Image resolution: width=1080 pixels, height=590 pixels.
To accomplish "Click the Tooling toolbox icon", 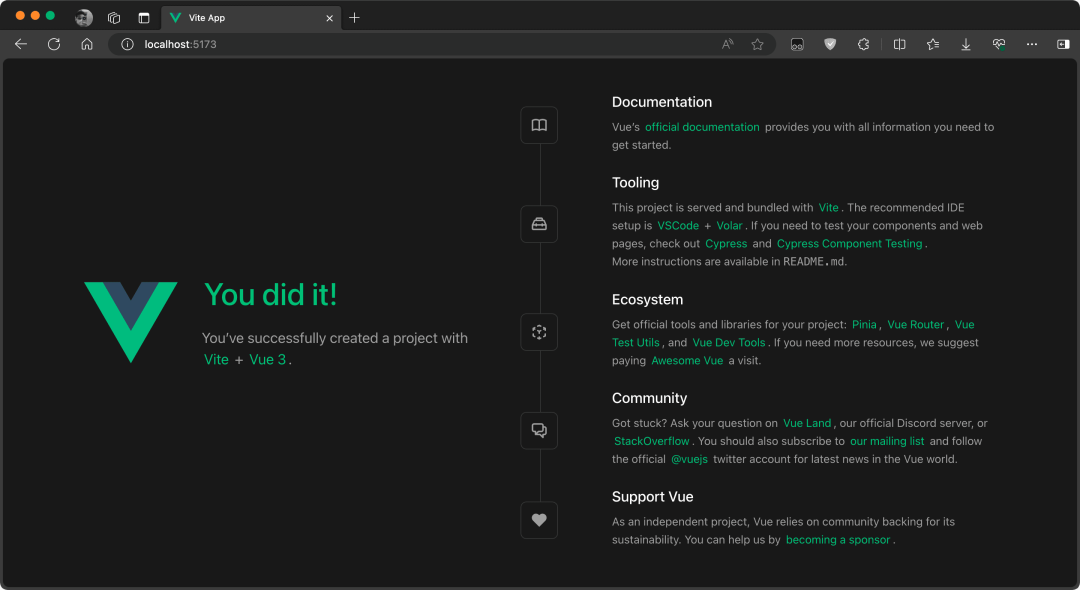I will pos(539,224).
